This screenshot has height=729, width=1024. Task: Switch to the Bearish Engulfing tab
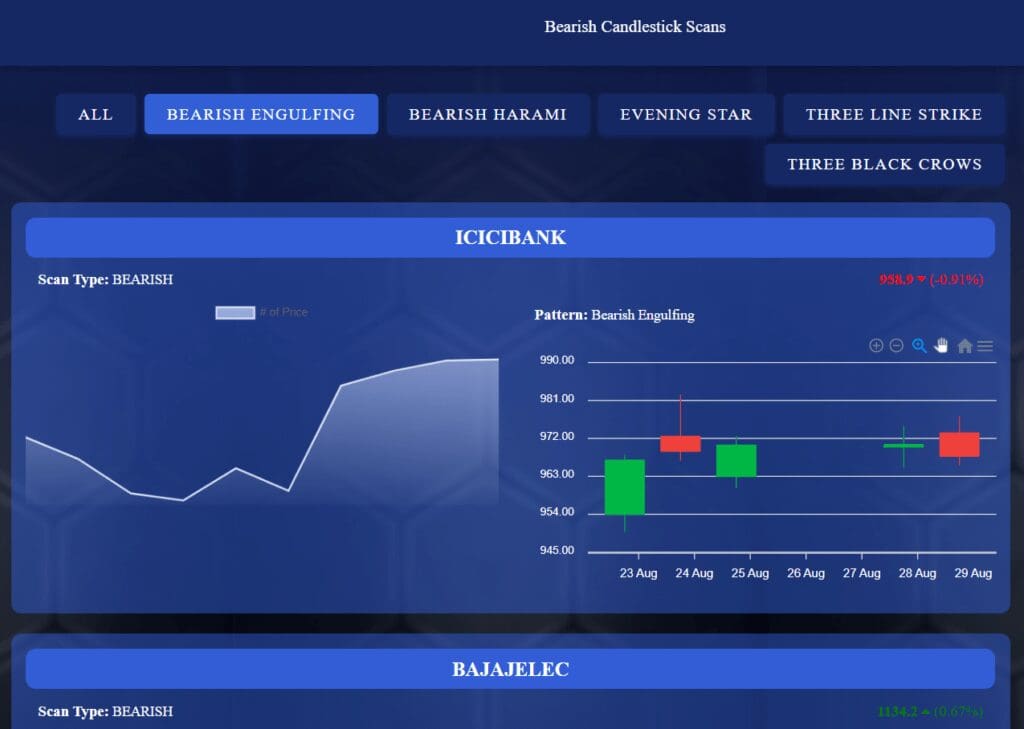coord(261,114)
